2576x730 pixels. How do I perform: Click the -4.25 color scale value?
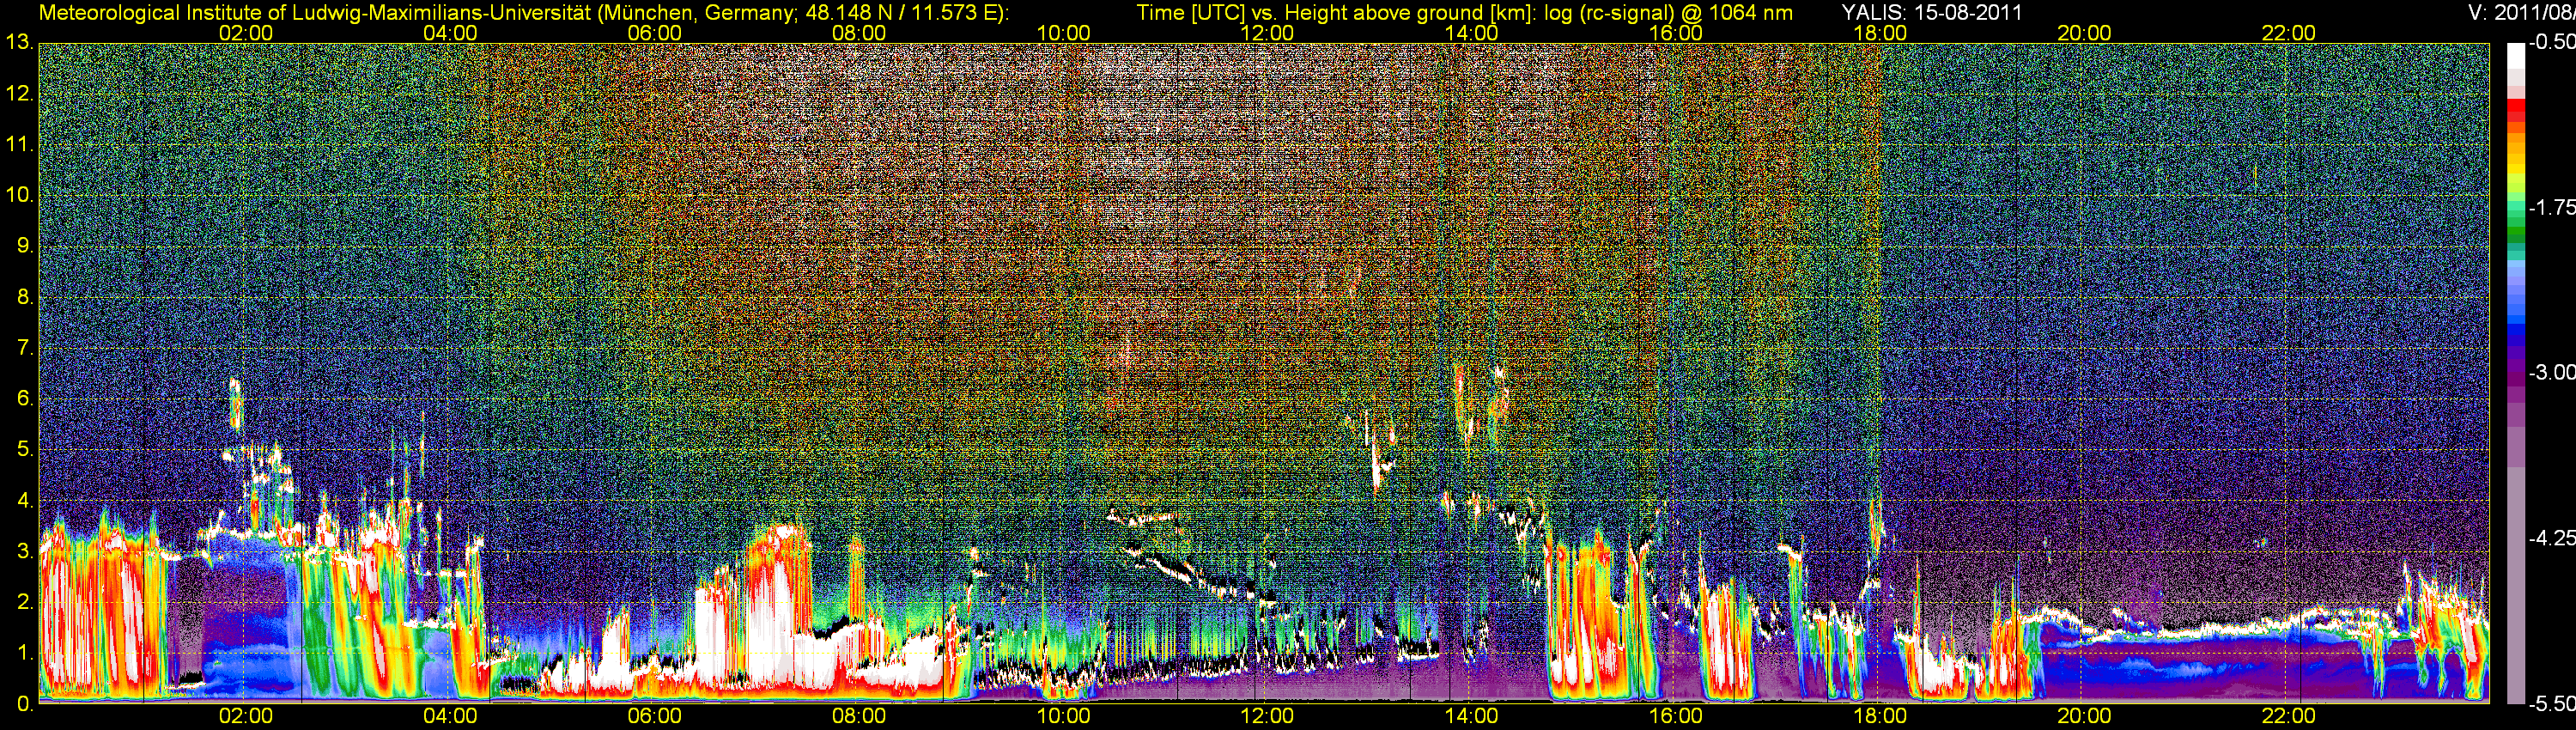click(2551, 538)
